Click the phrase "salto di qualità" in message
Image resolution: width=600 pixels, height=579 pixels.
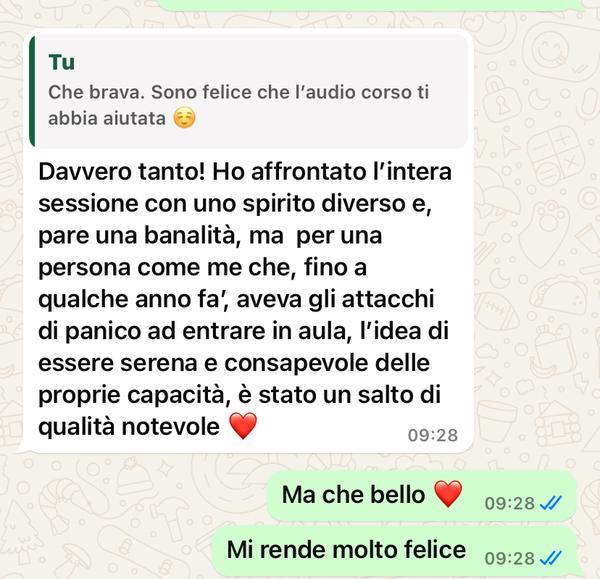pyautogui.click(x=240, y=410)
